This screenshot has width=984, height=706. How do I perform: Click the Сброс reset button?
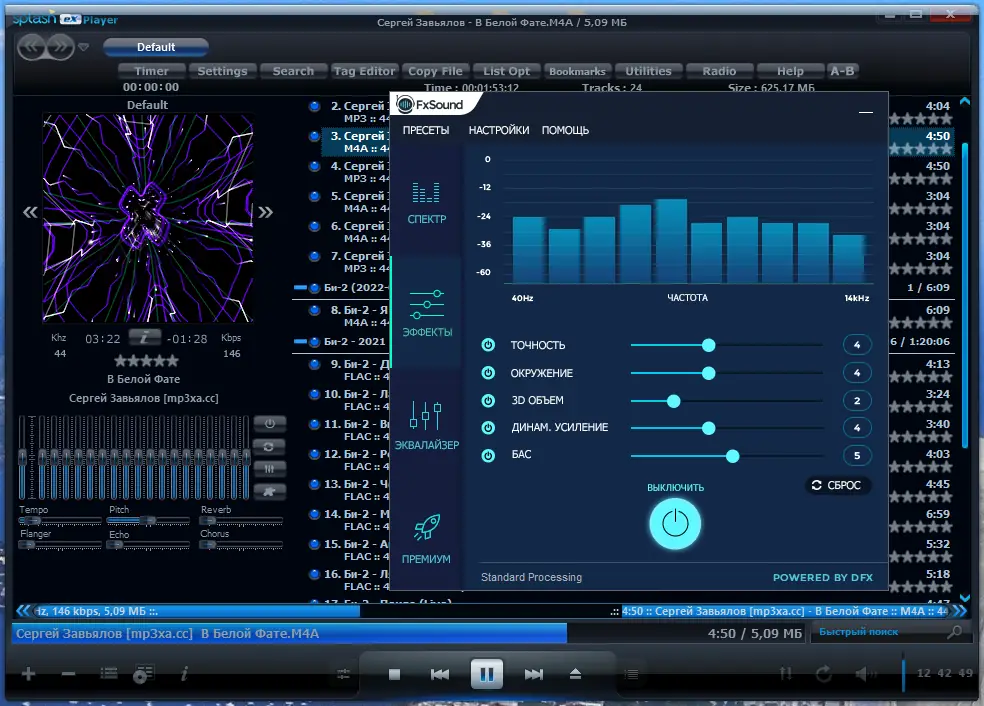click(x=837, y=485)
